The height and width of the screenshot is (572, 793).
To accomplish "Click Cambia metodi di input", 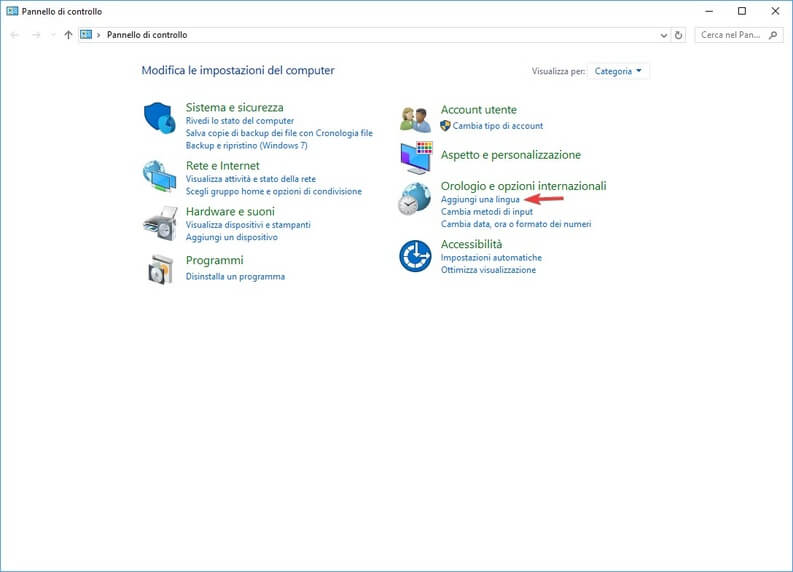I will coord(487,212).
